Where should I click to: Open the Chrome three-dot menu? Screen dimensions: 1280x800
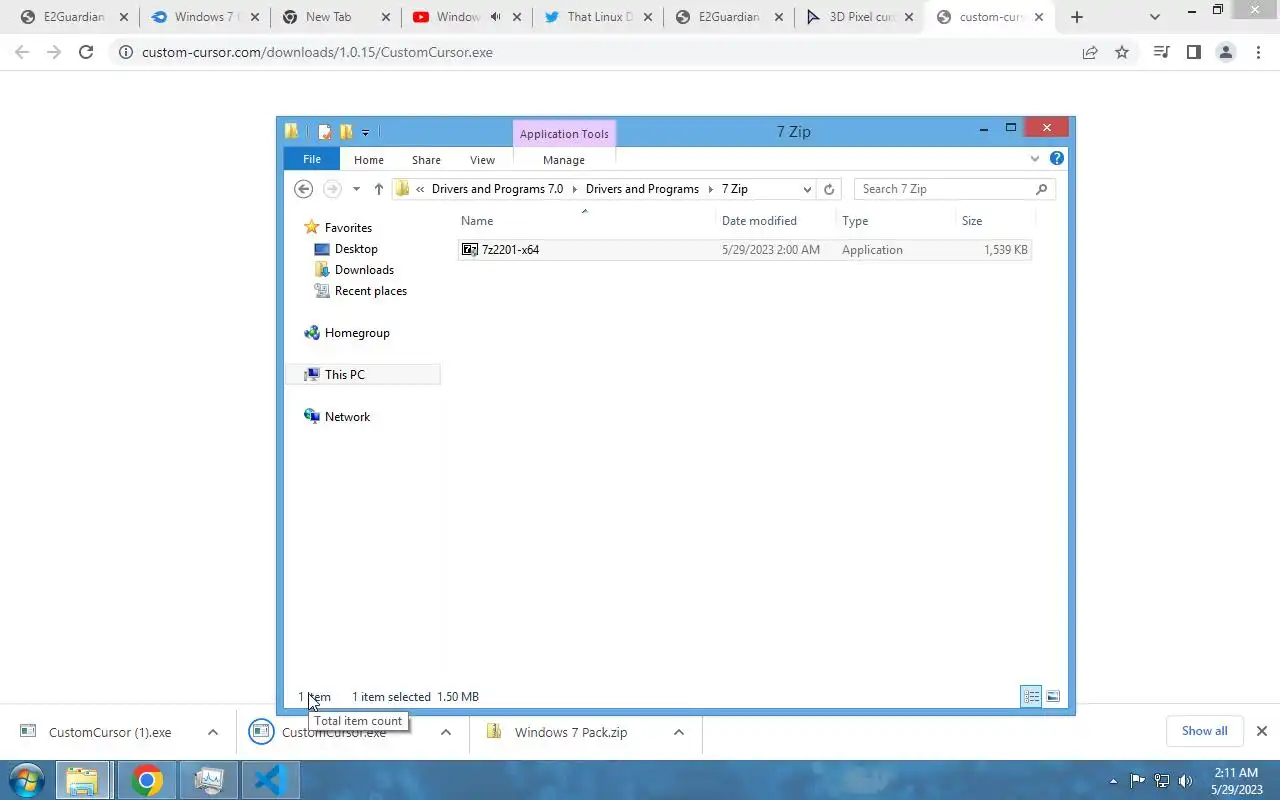click(1258, 52)
